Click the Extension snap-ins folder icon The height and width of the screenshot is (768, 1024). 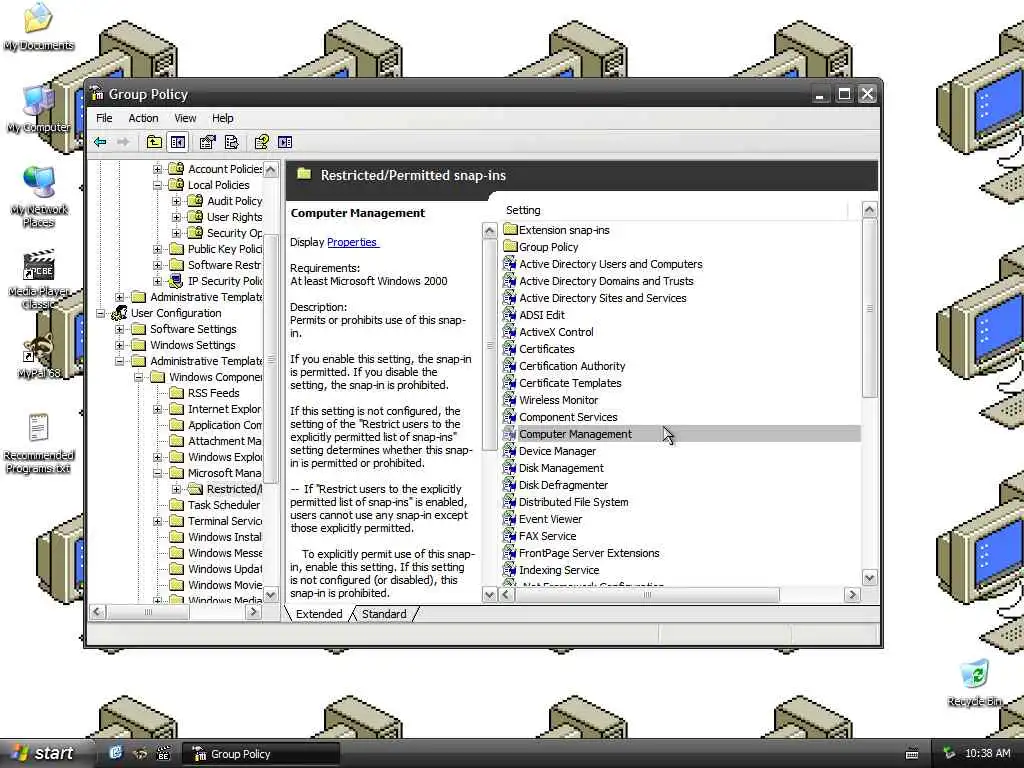pyautogui.click(x=510, y=230)
